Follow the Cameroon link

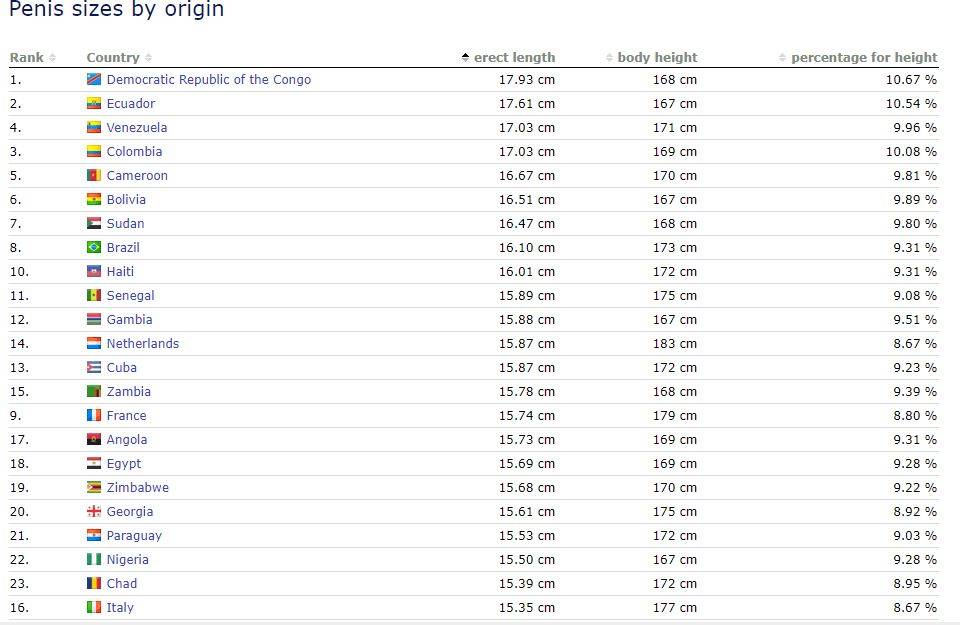[x=137, y=176]
